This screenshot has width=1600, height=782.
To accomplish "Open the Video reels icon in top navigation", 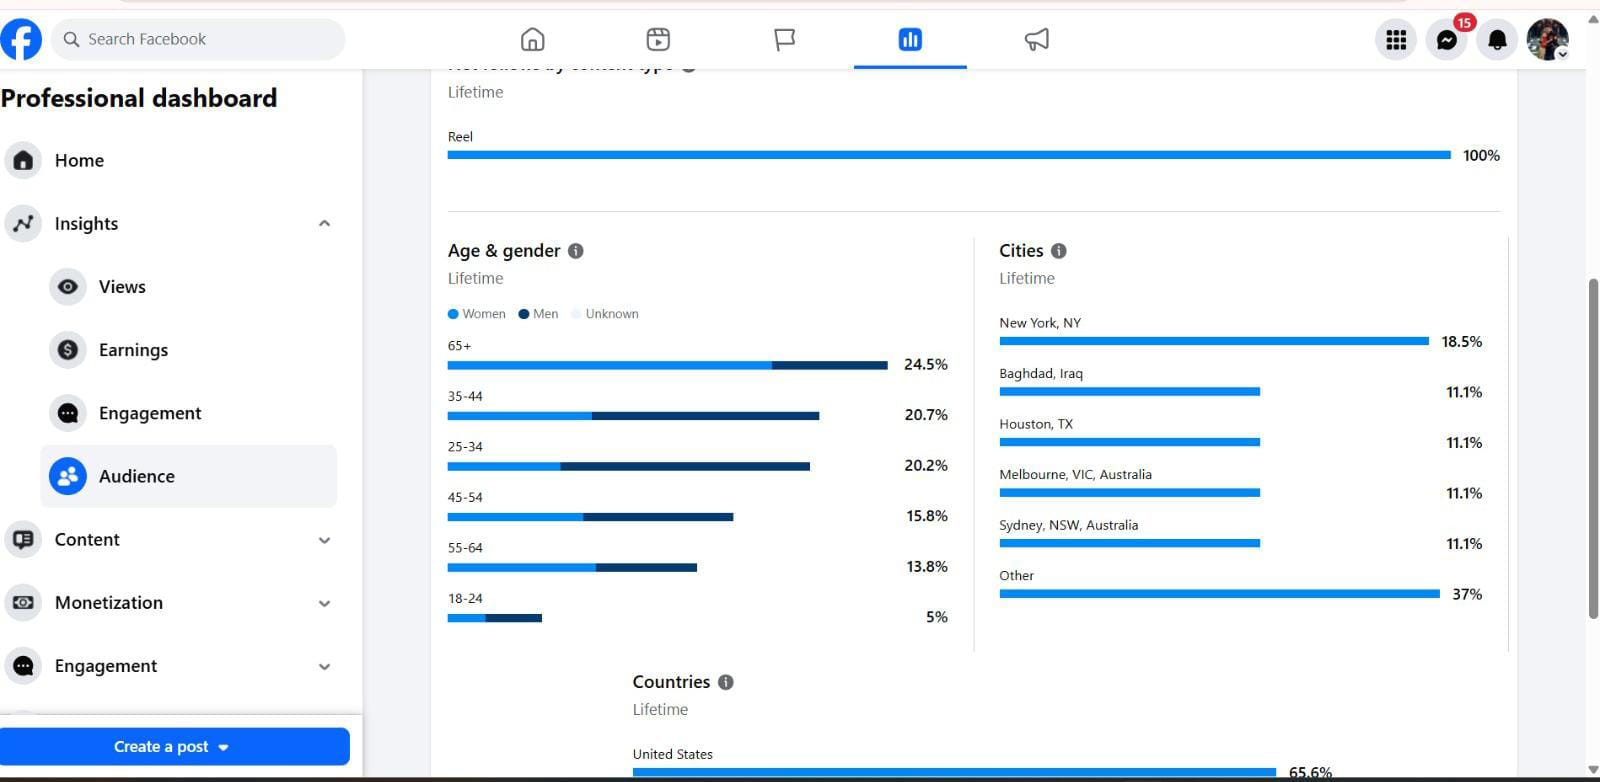I will click(x=658, y=39).
